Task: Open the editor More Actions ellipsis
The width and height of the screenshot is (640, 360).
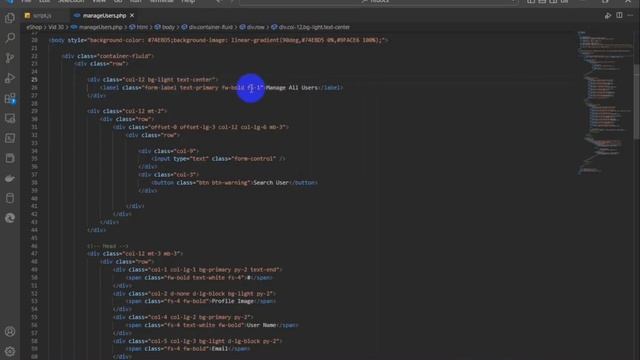Action: click(x=631, y=16)
